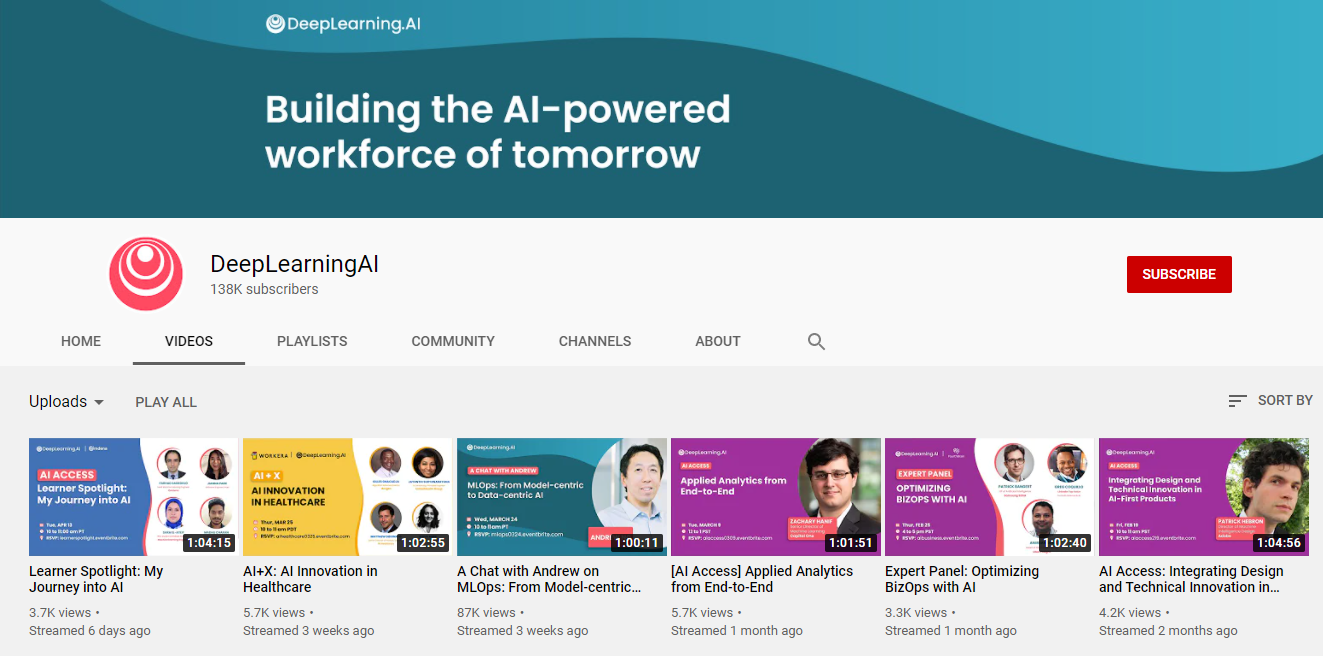Click the 1:00:11 duration badge
Viewport: 1323px width, 656px height.
[637, 543]
